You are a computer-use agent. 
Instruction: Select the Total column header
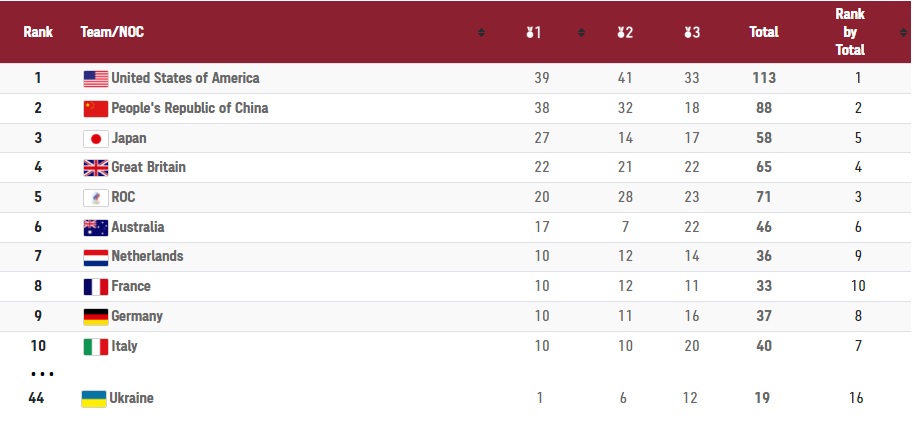764,32
